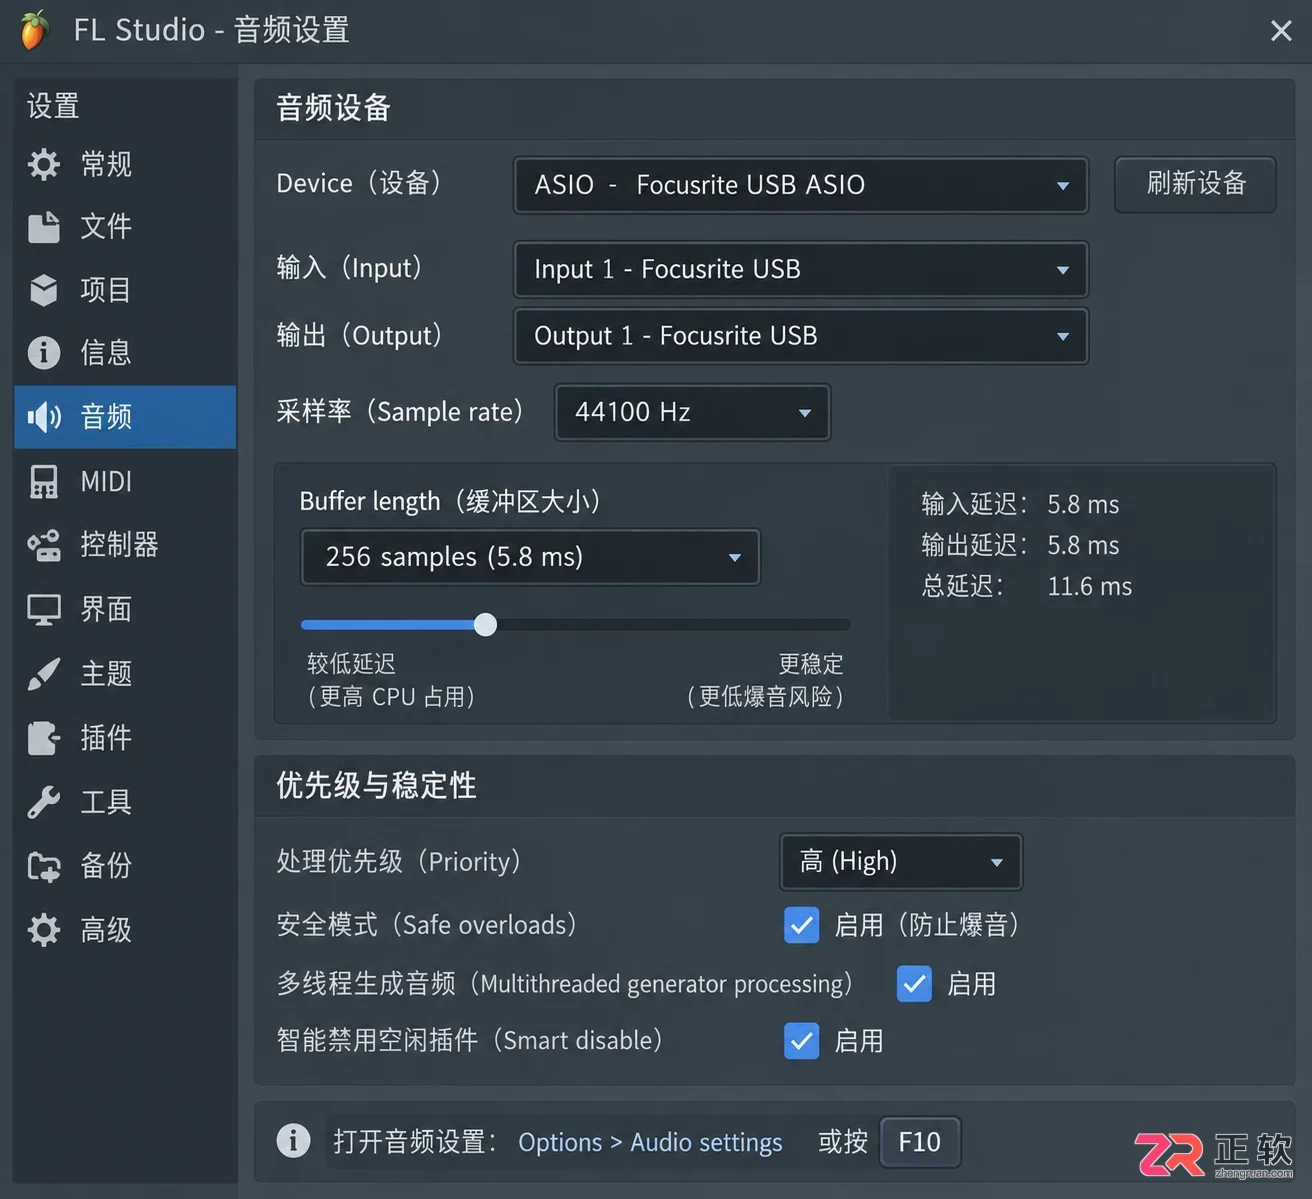
Task: Click the 主题 brush icon
Action: point(44,674)
